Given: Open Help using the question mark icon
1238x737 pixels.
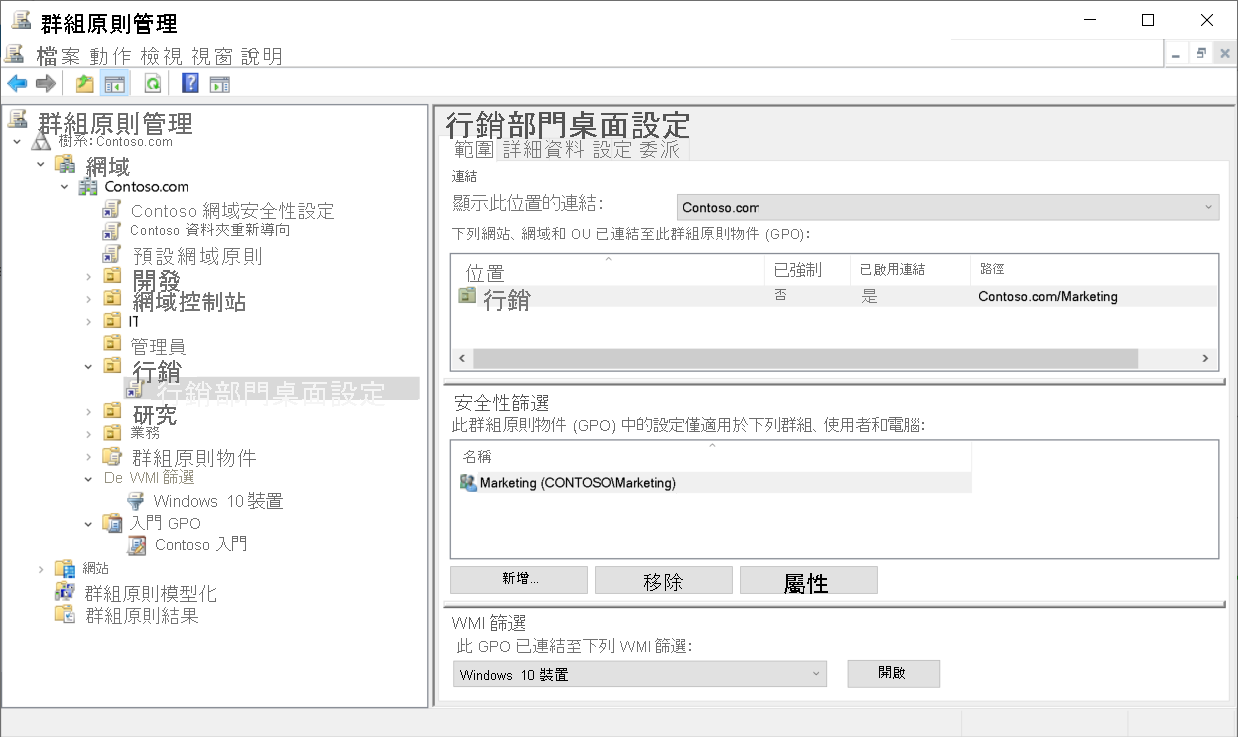Looking at the screenshot, I should [189, 83].
